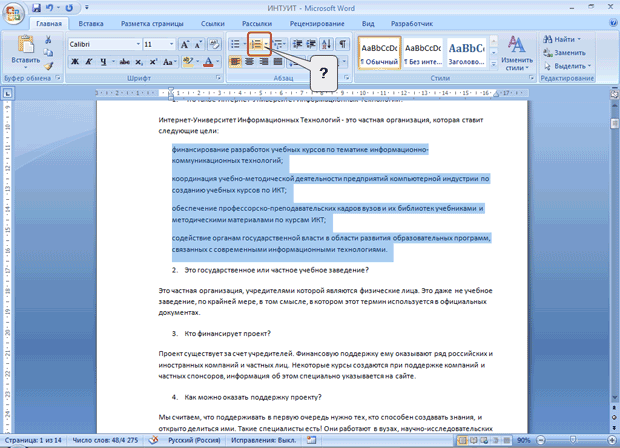Click the center alignment icon
Viewport: 620px width, 448px height.
coord(249,62)
